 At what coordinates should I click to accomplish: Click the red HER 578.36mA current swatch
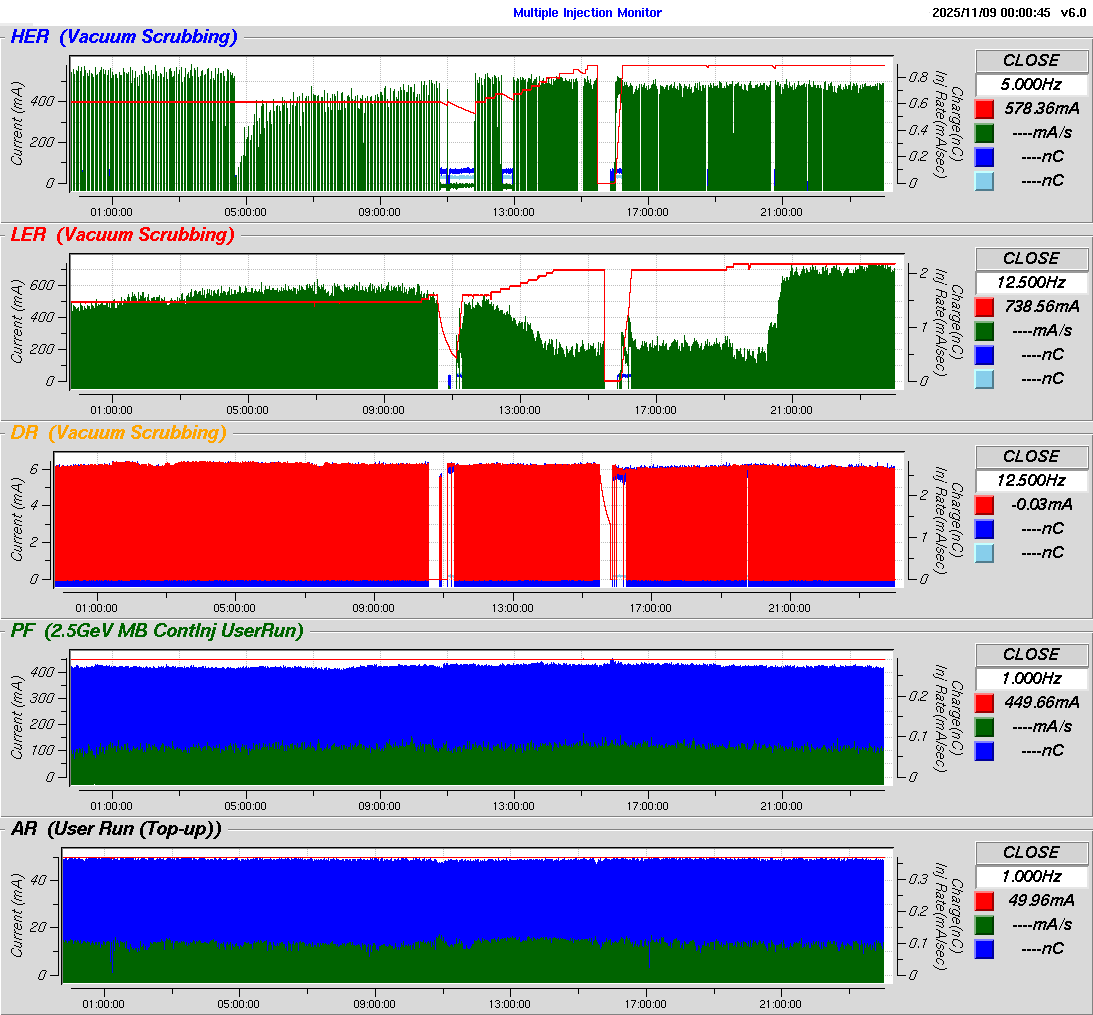(x=984, y=109)
